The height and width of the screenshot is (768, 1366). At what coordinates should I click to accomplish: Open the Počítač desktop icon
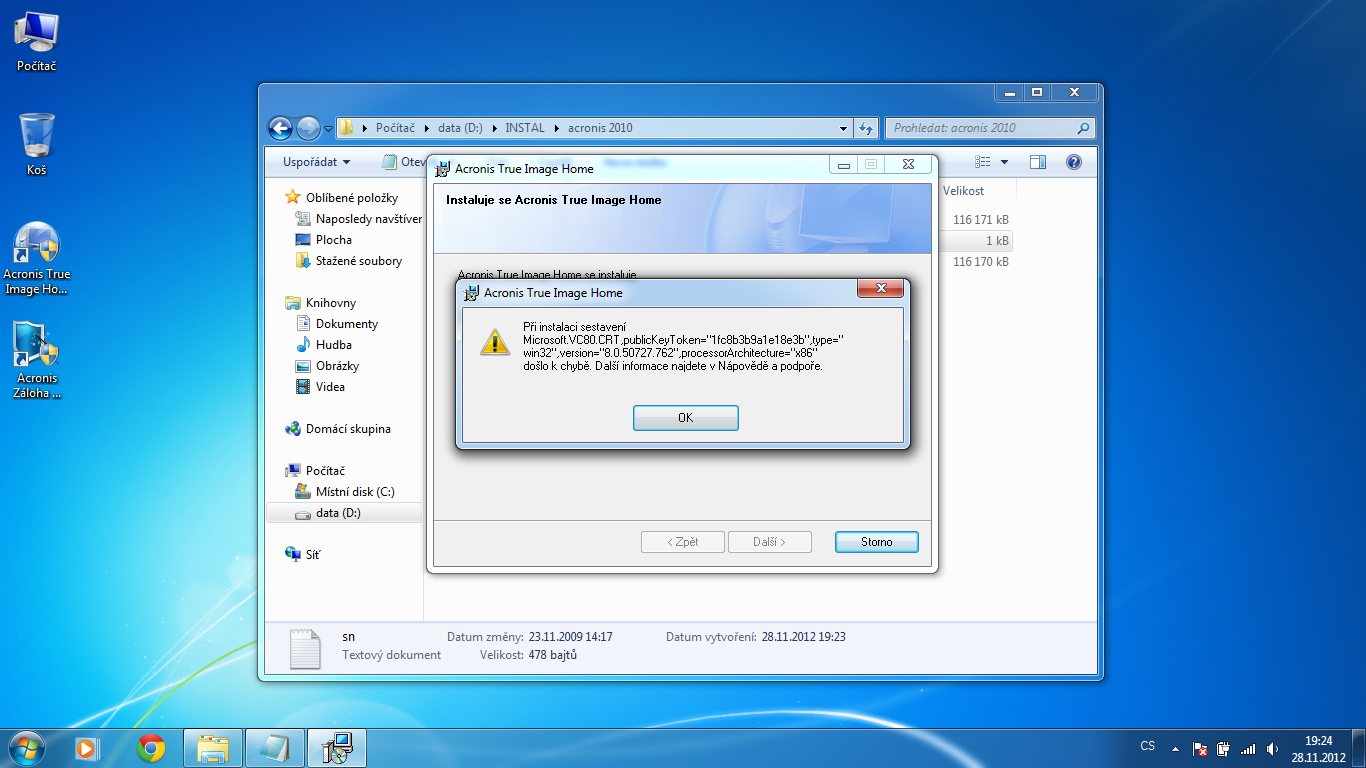pyautogui.click(x=37, y=41)
